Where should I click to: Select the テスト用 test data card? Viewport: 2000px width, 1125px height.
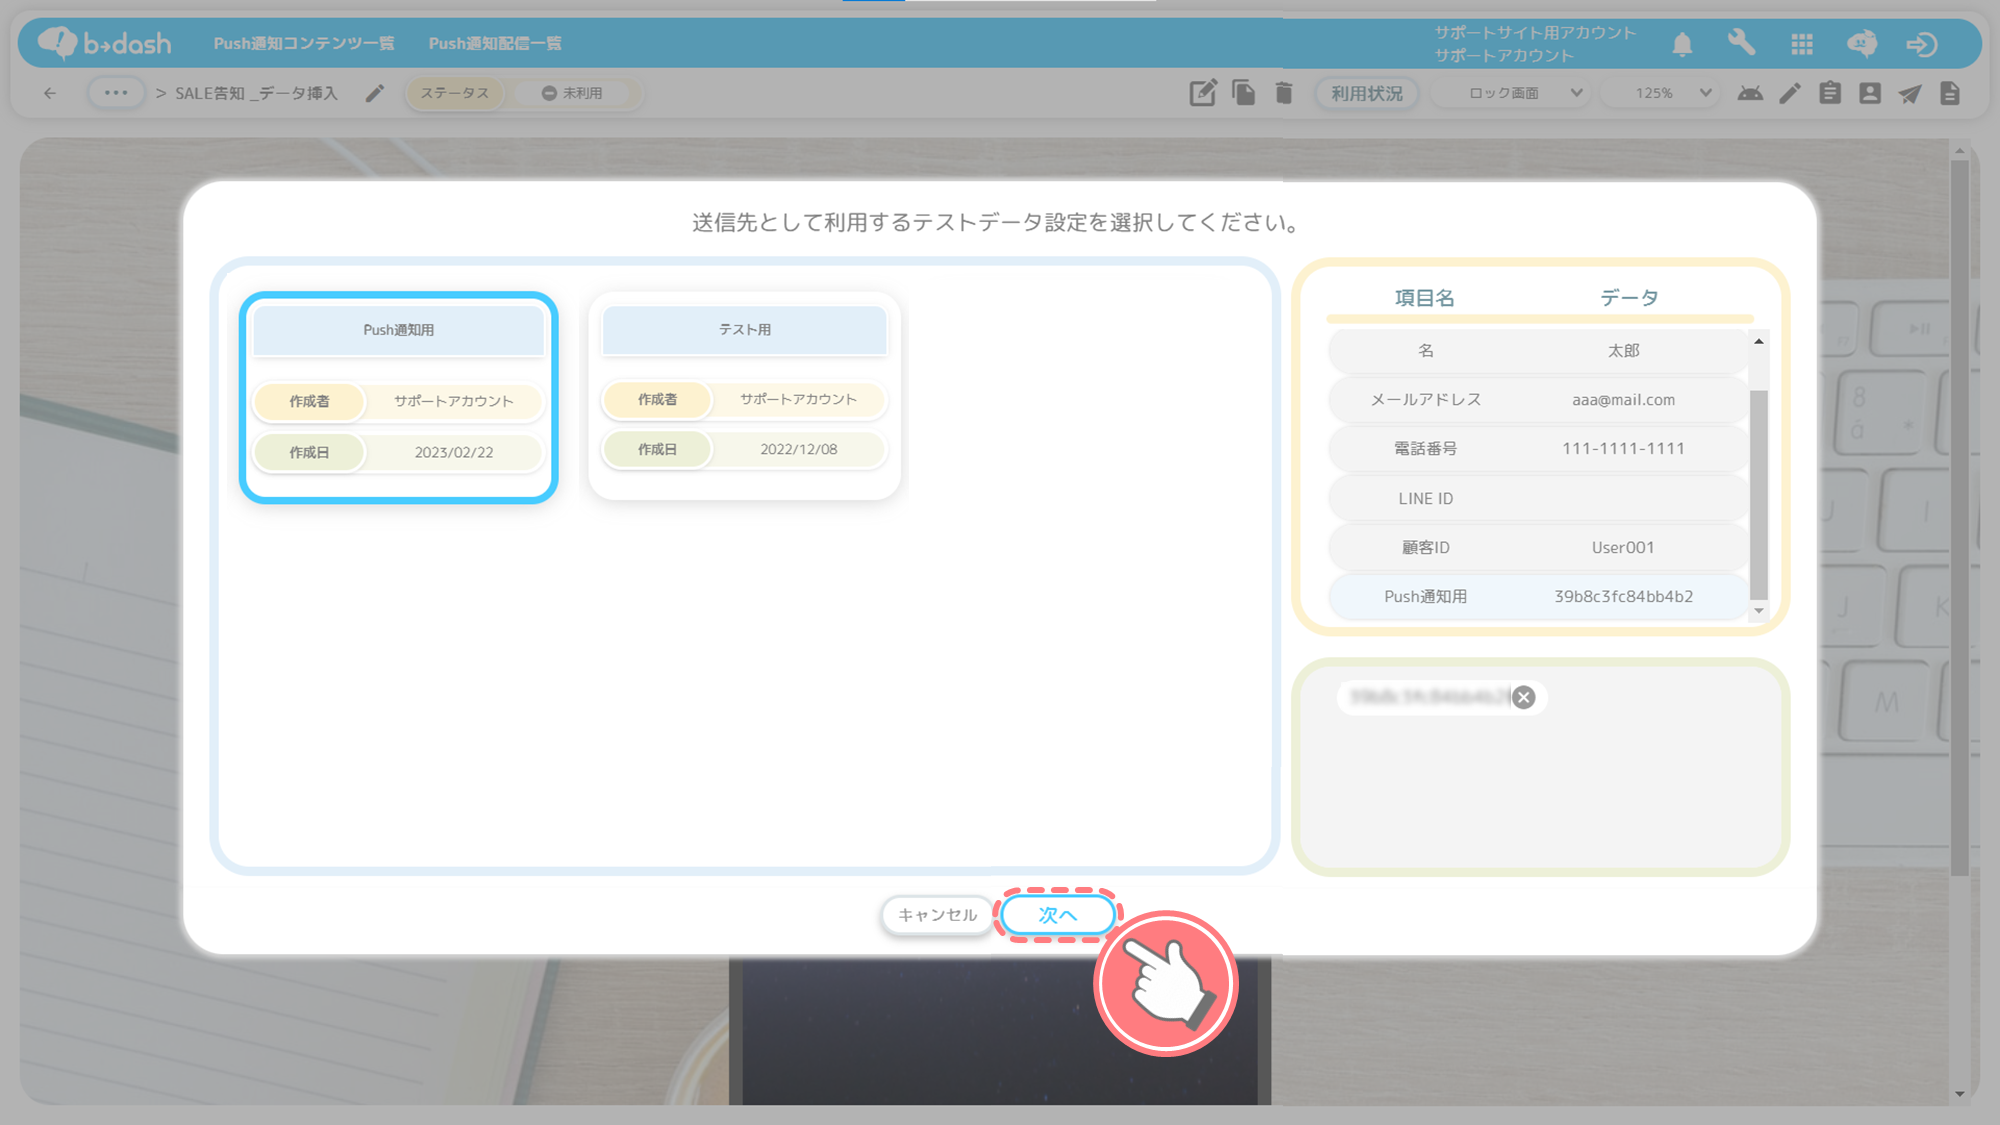pyautogui.click(x=744, y=395)
